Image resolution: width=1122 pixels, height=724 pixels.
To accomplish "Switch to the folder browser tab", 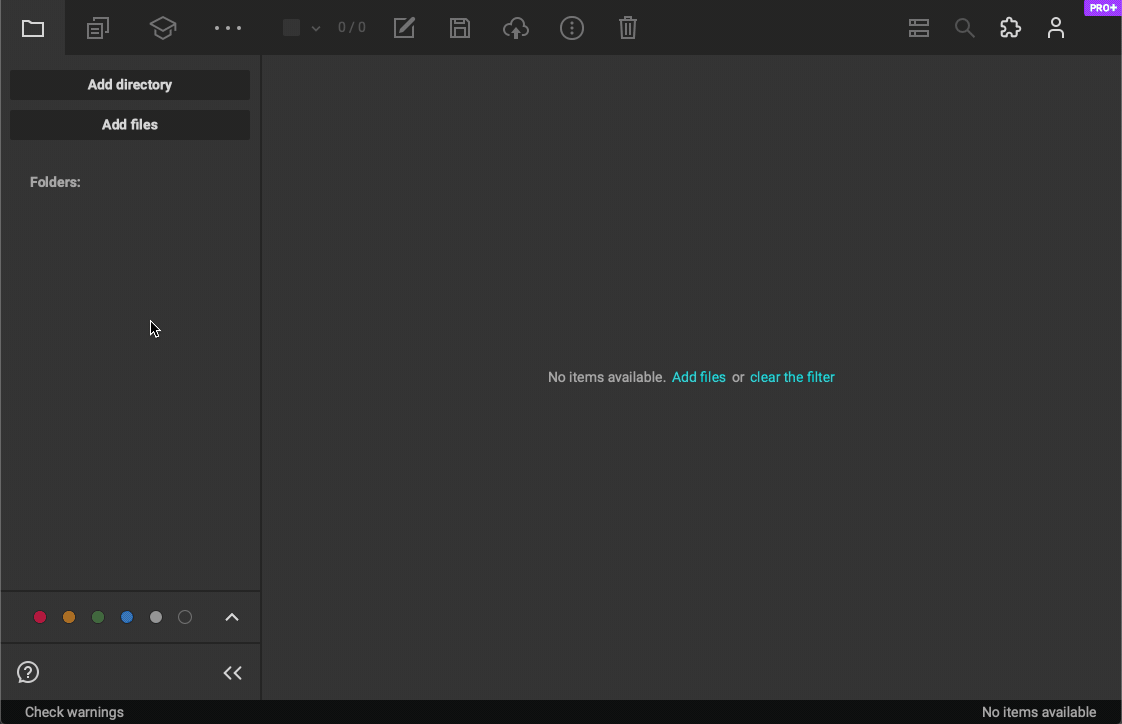I will (x=33, y=28).
